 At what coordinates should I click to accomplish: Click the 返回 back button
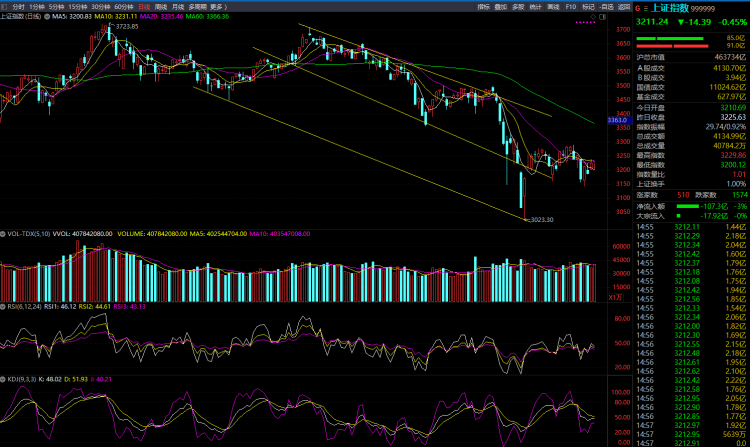[623, 7]
